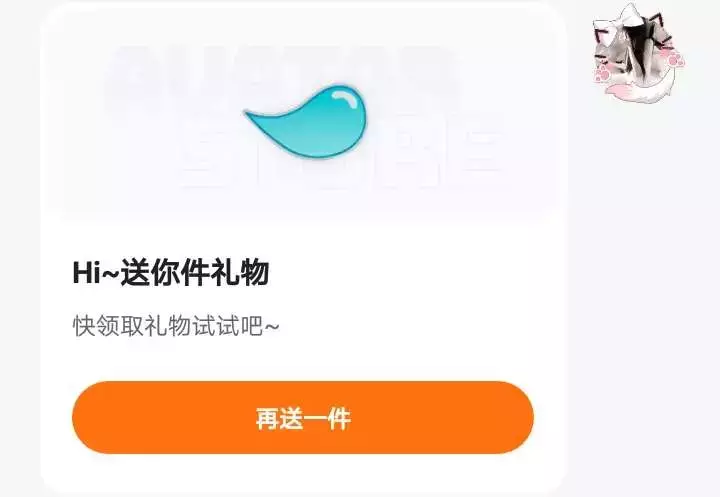Tap the 再送一件 label on the button
The height and width of the screenshot is (497, 720).
(304, 418)
